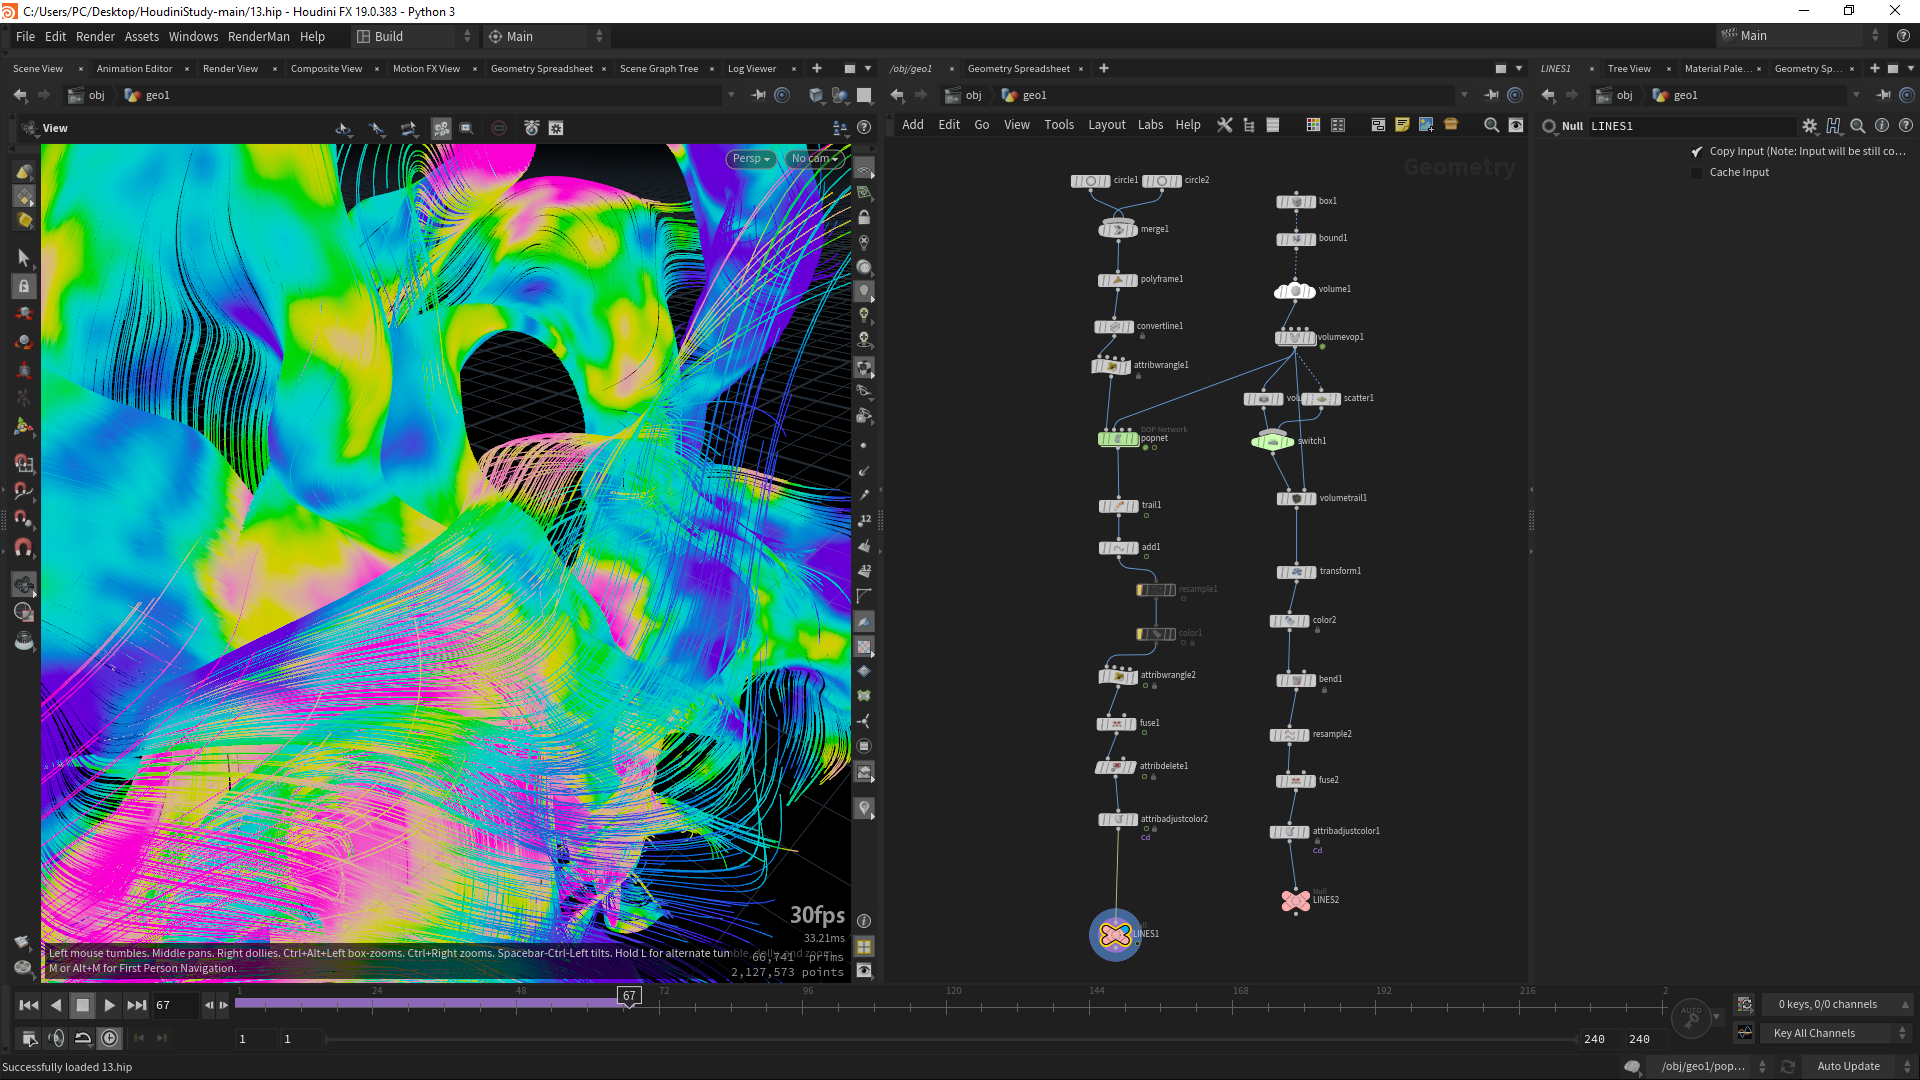
Task: Click the current frame field showing 67
Action: (x=175, y=1005)
